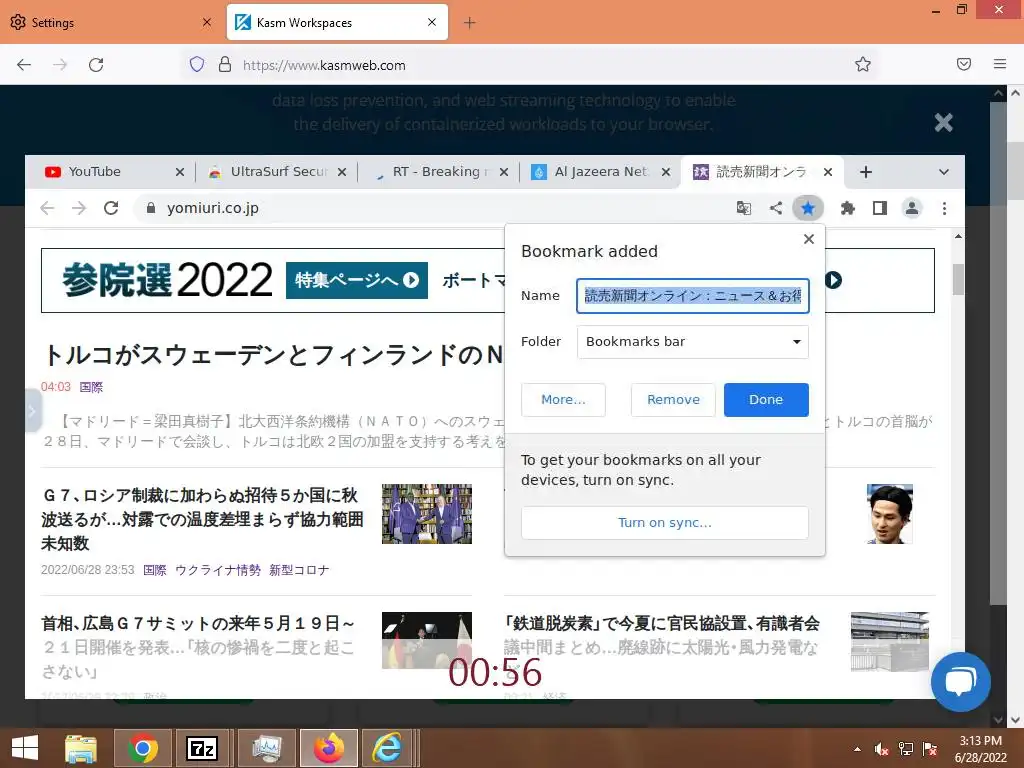Click the More... button
This screenshot has width=1024, height=768.
pyautogui.click(x=563, y=400)
